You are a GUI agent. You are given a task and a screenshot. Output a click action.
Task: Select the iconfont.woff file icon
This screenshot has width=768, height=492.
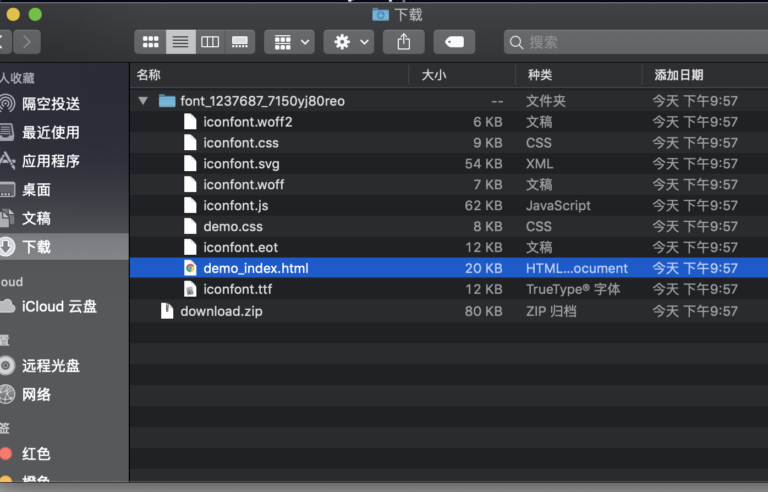[190, 185]
